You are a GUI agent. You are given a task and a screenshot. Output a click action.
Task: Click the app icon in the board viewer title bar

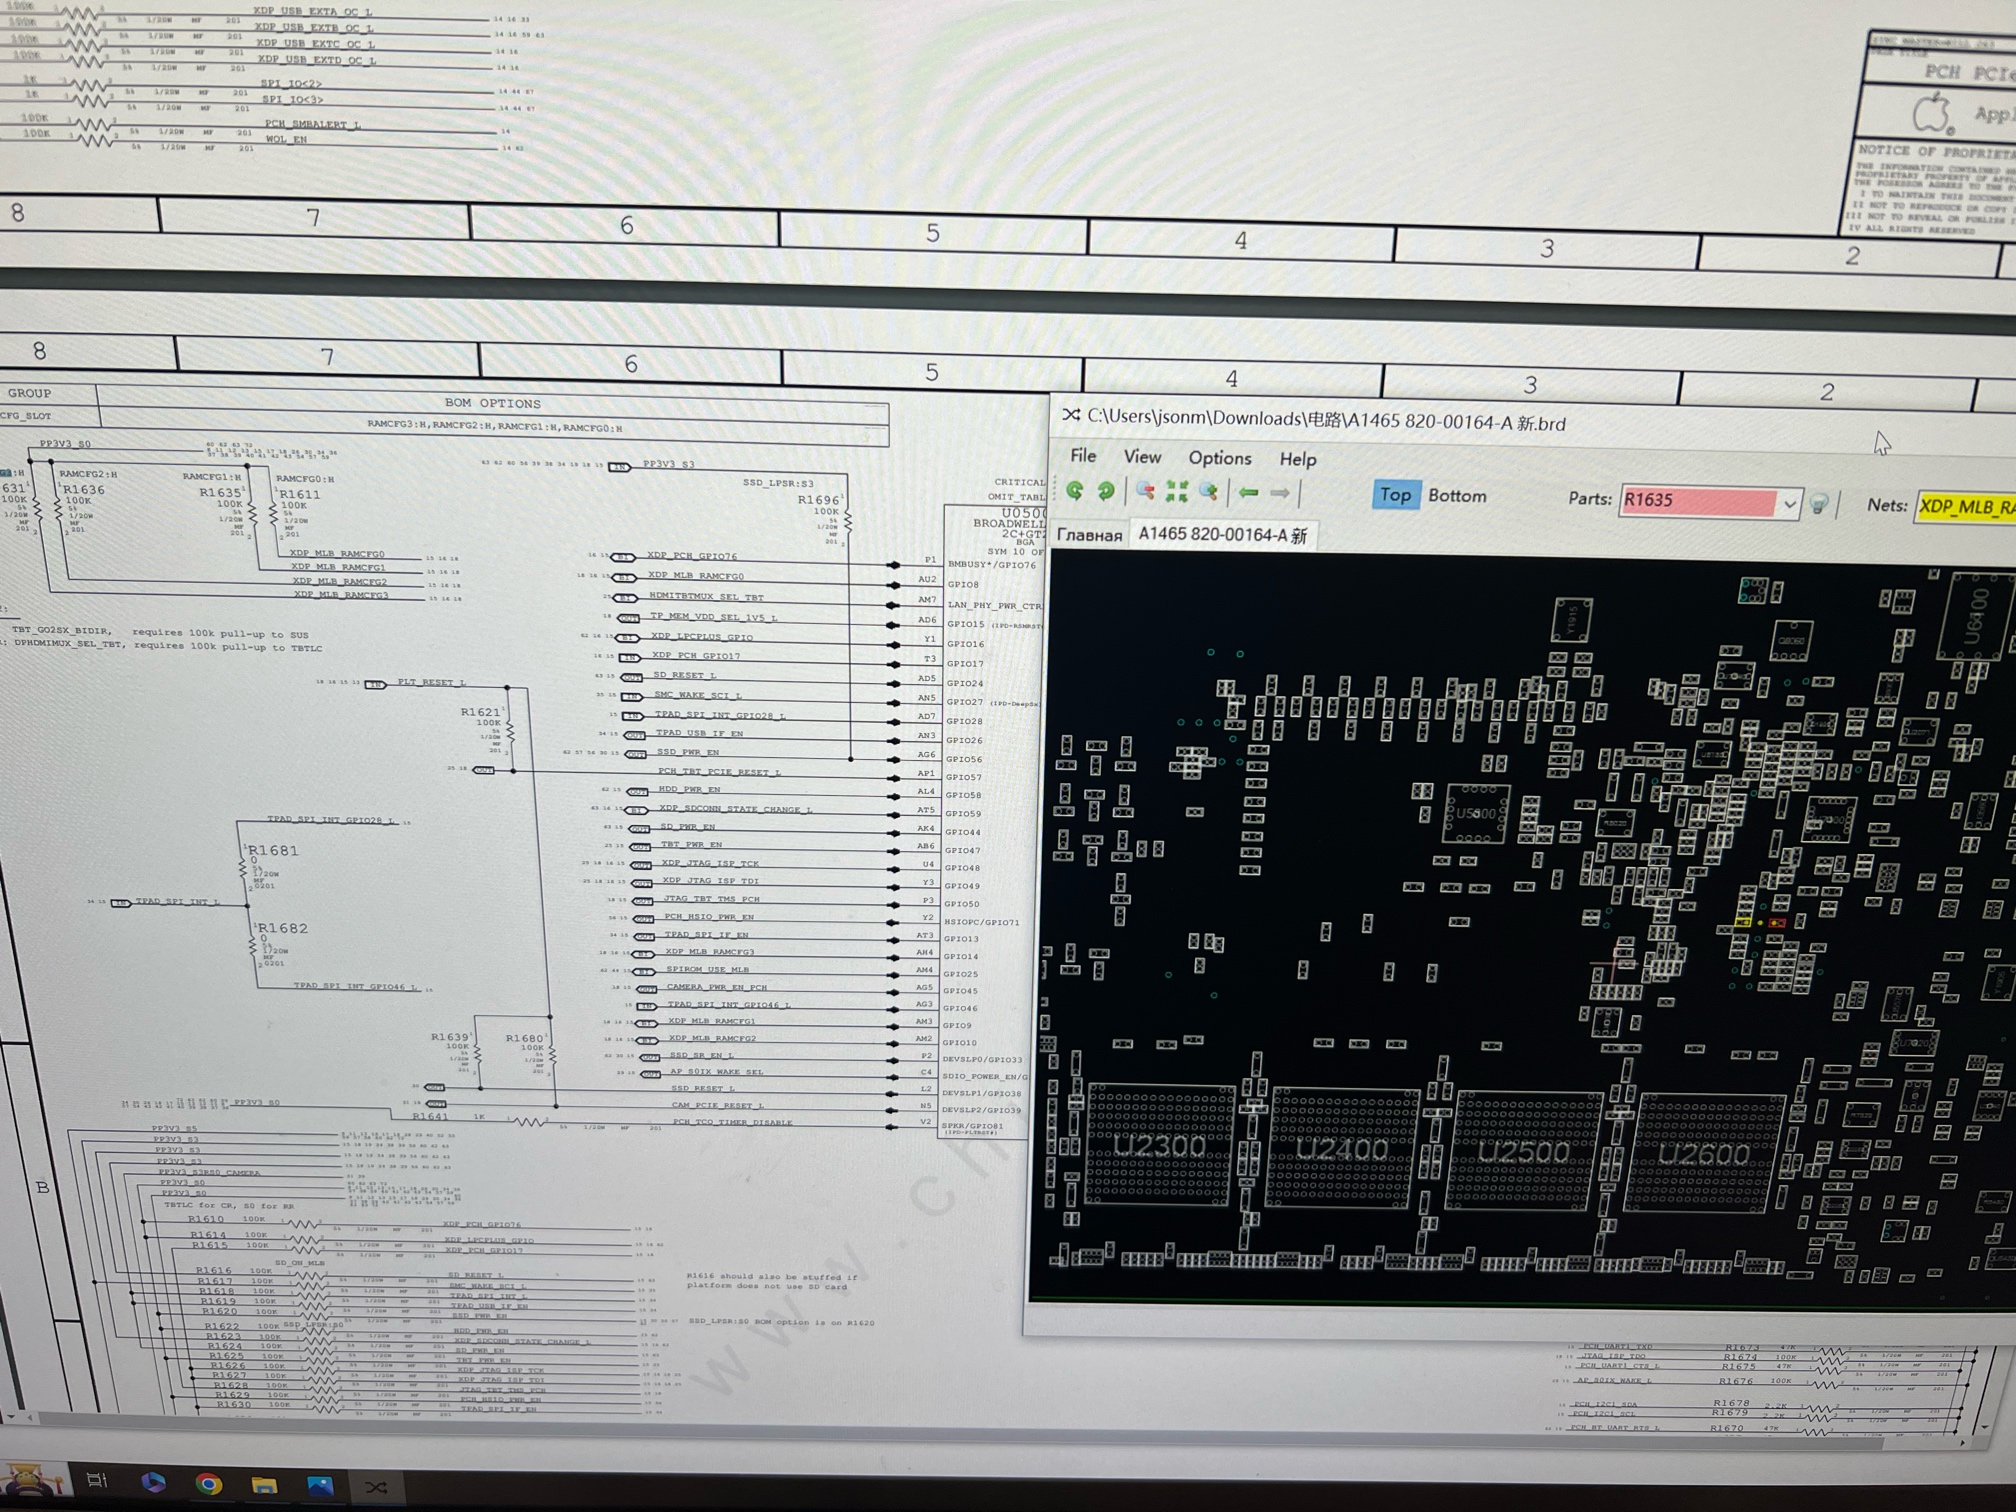tap(1072, 414)
